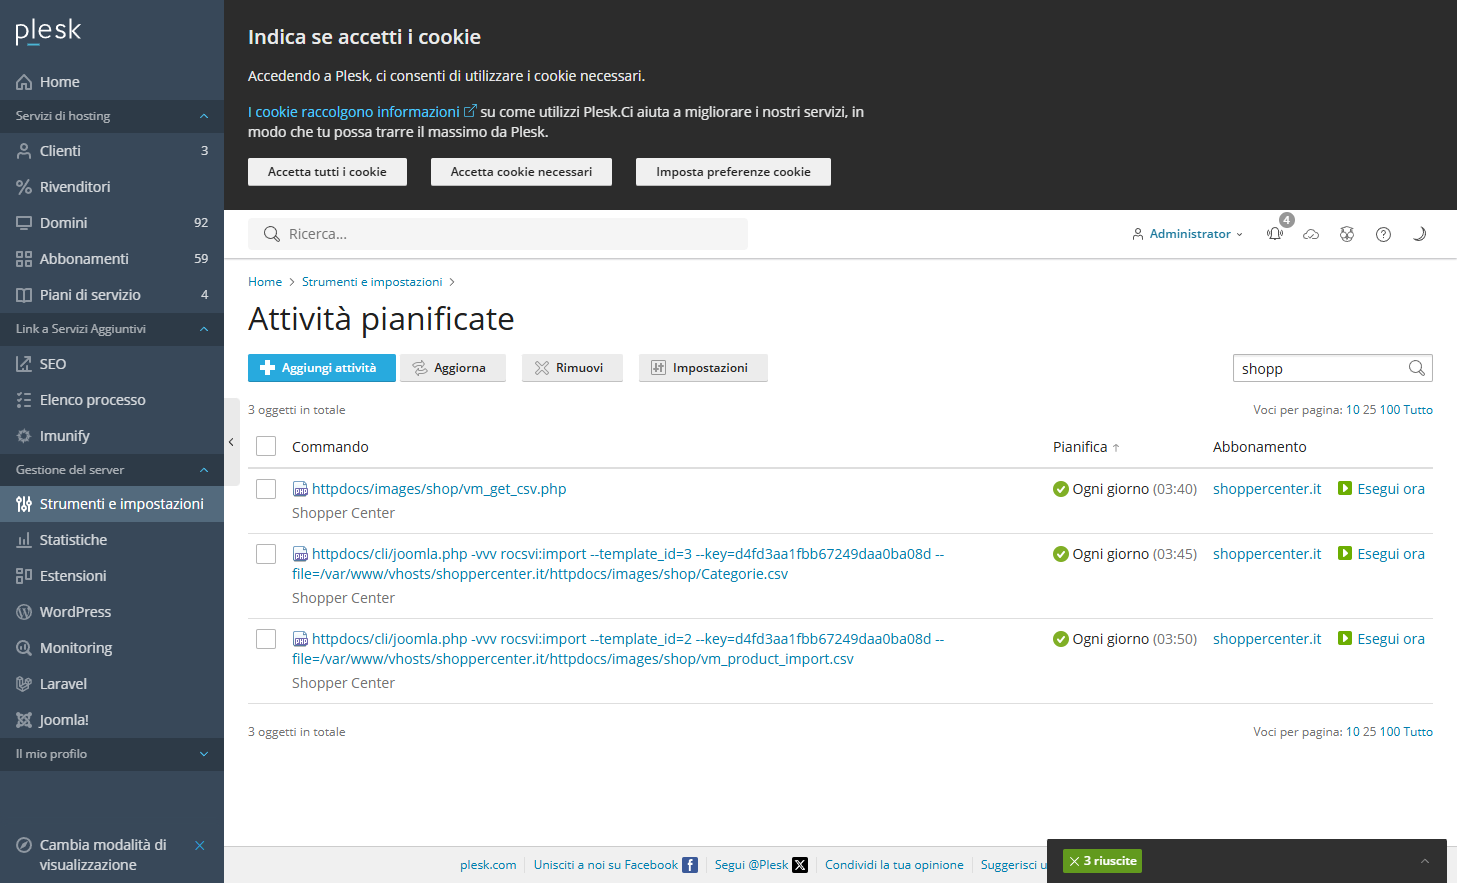Open shoppercenter.it for the 03:40 task
The image size is (1457, 883).
(1267, 489)
